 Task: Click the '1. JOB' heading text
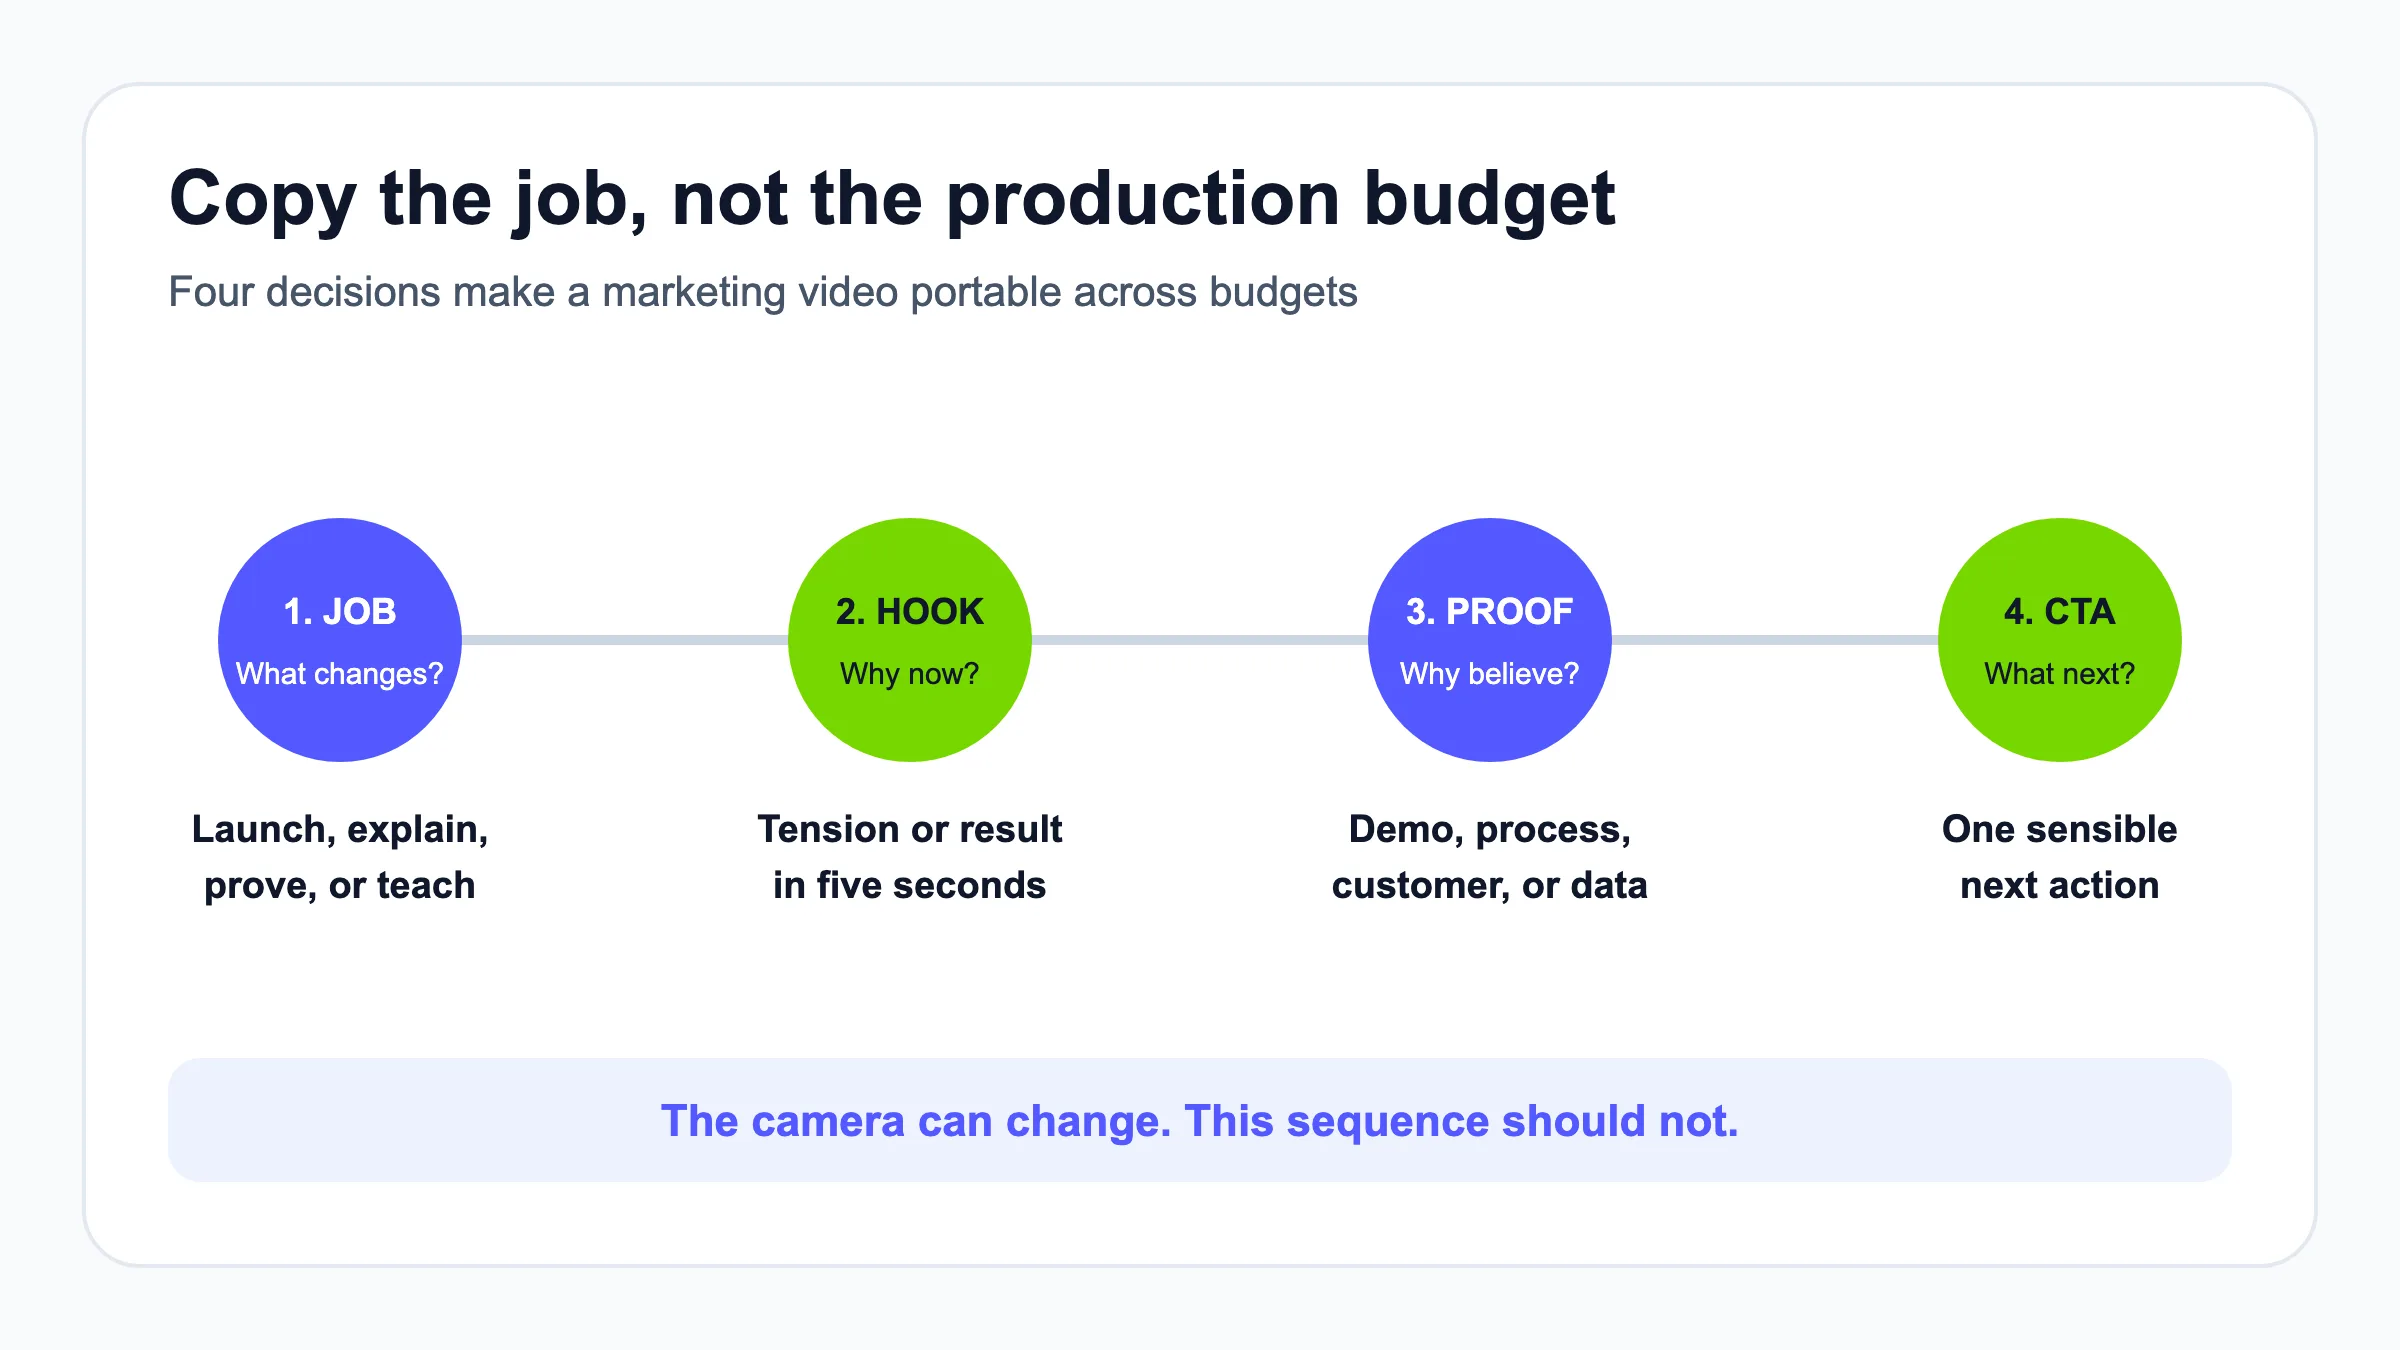coord(340,611)
